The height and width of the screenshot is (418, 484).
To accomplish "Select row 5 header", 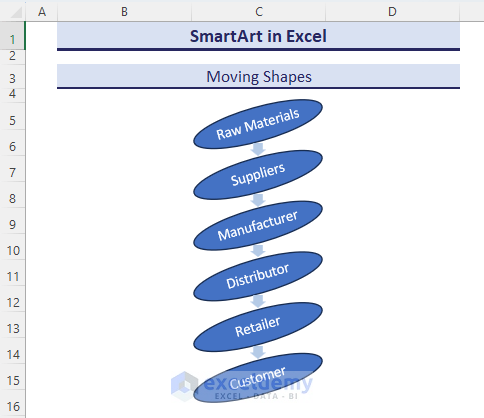I will click(x=12, y=116).
